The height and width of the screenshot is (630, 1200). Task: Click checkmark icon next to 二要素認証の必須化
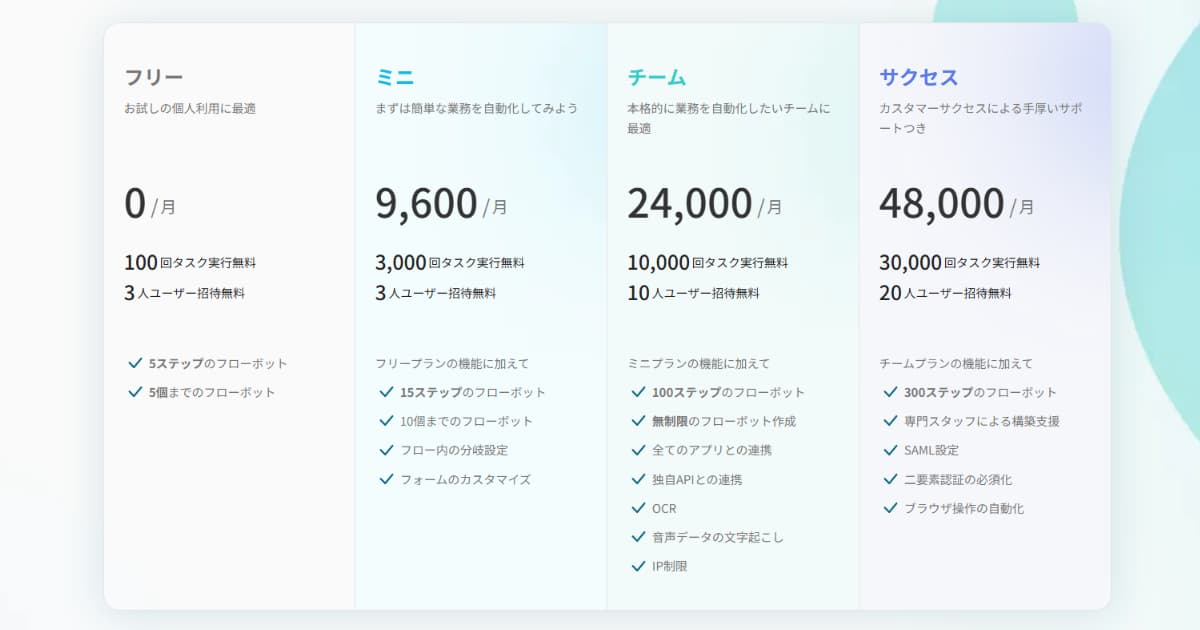tap(890, 479)
